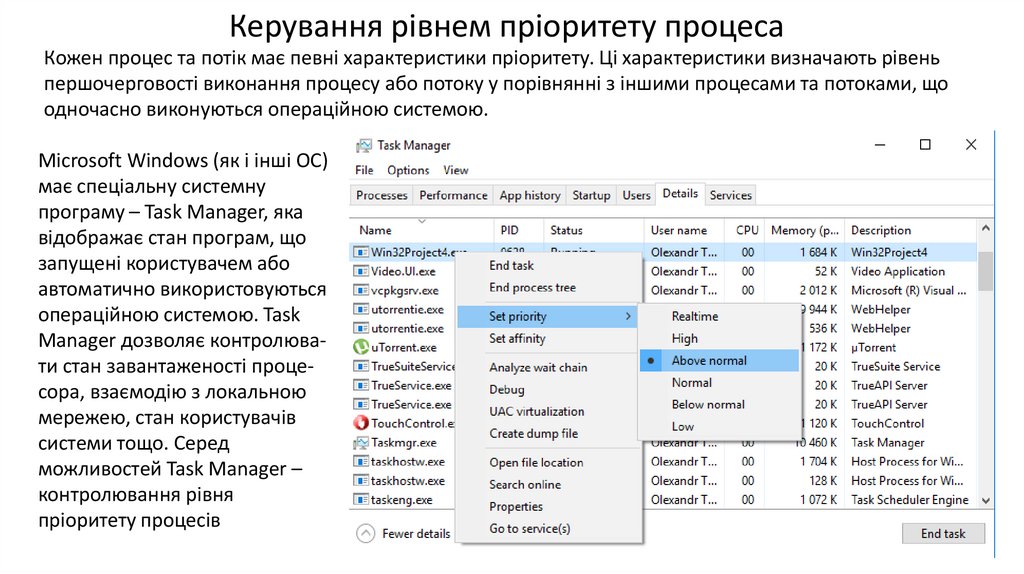The height and width of the screenshot is (574, 1024).
Task: Choose Debug in context menu
Action: click(x=549, y=389)
